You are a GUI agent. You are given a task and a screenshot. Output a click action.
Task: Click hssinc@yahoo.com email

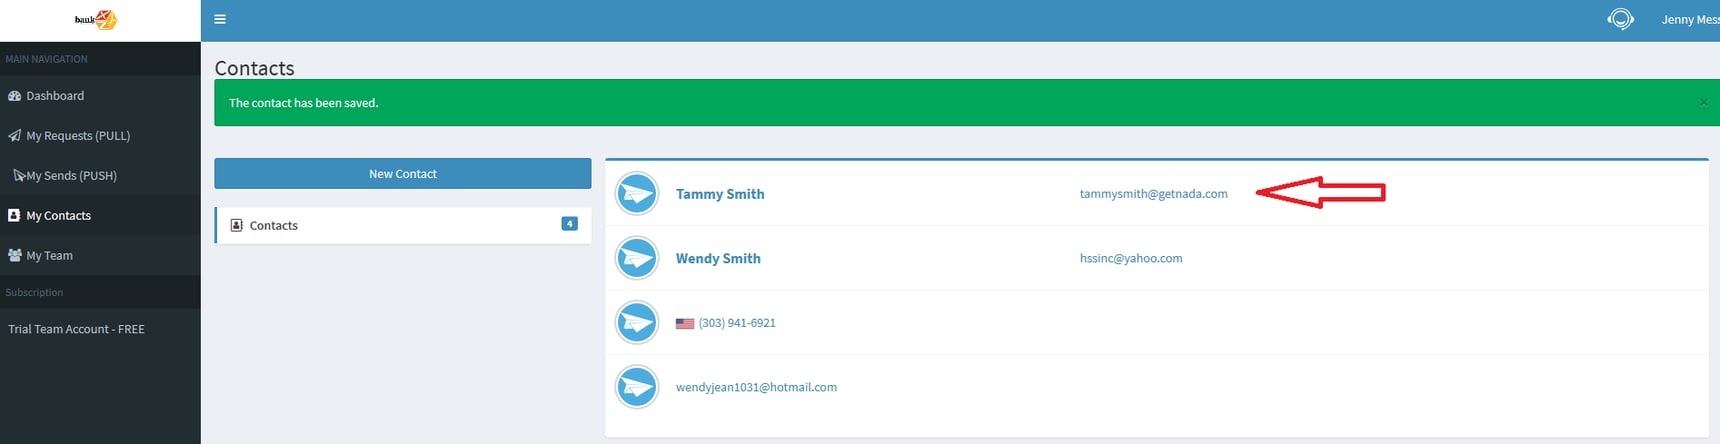(x=1131, y=258)
